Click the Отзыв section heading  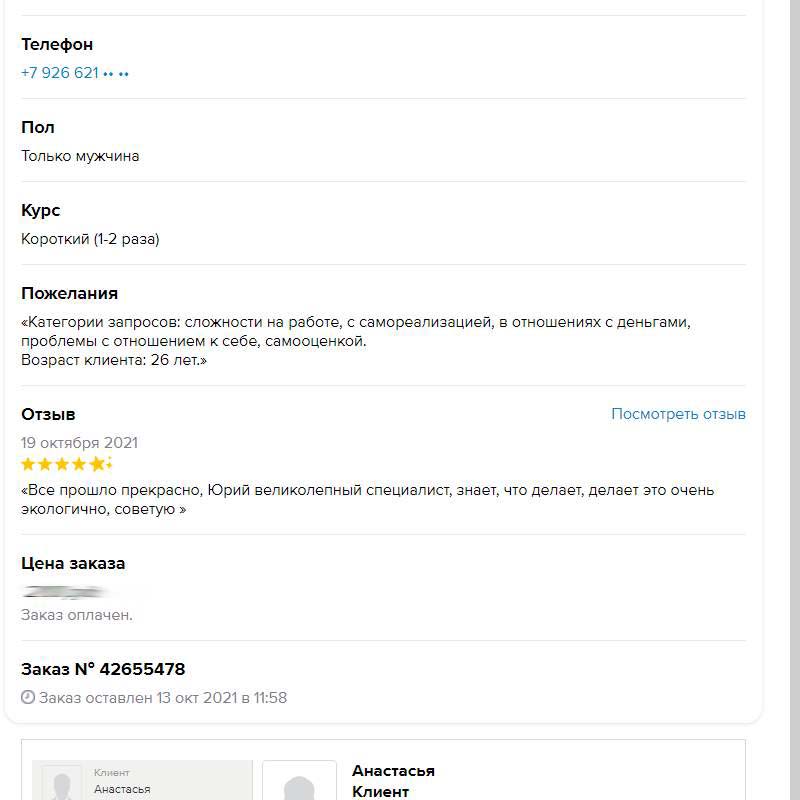coord(48,414)
